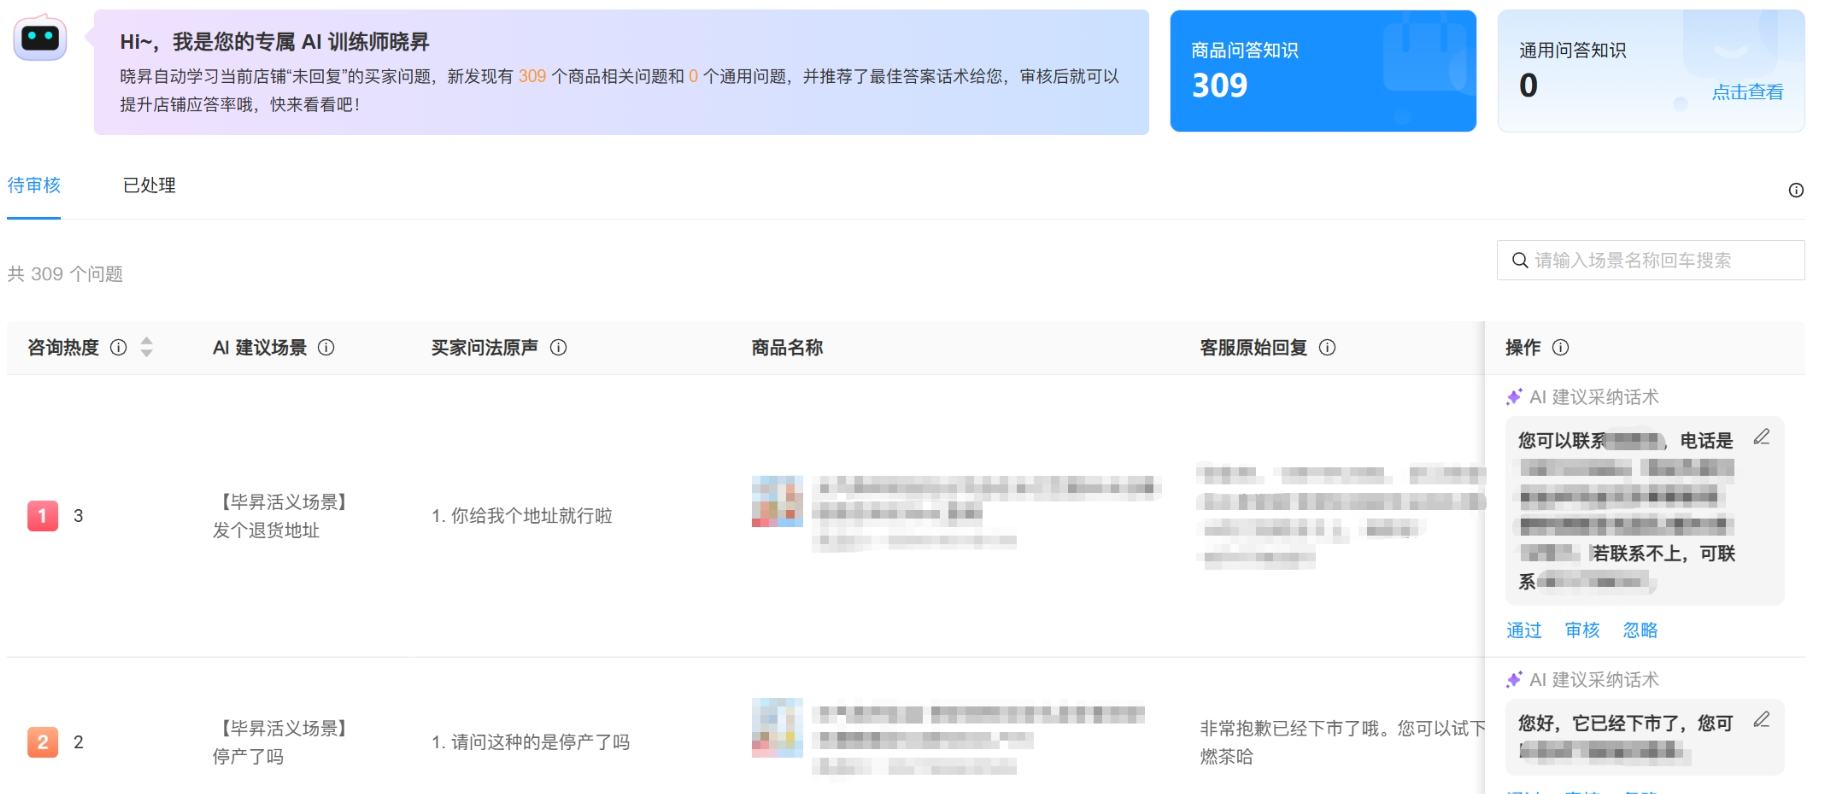Click the 商品名称 column header

[x=787, y=347]
